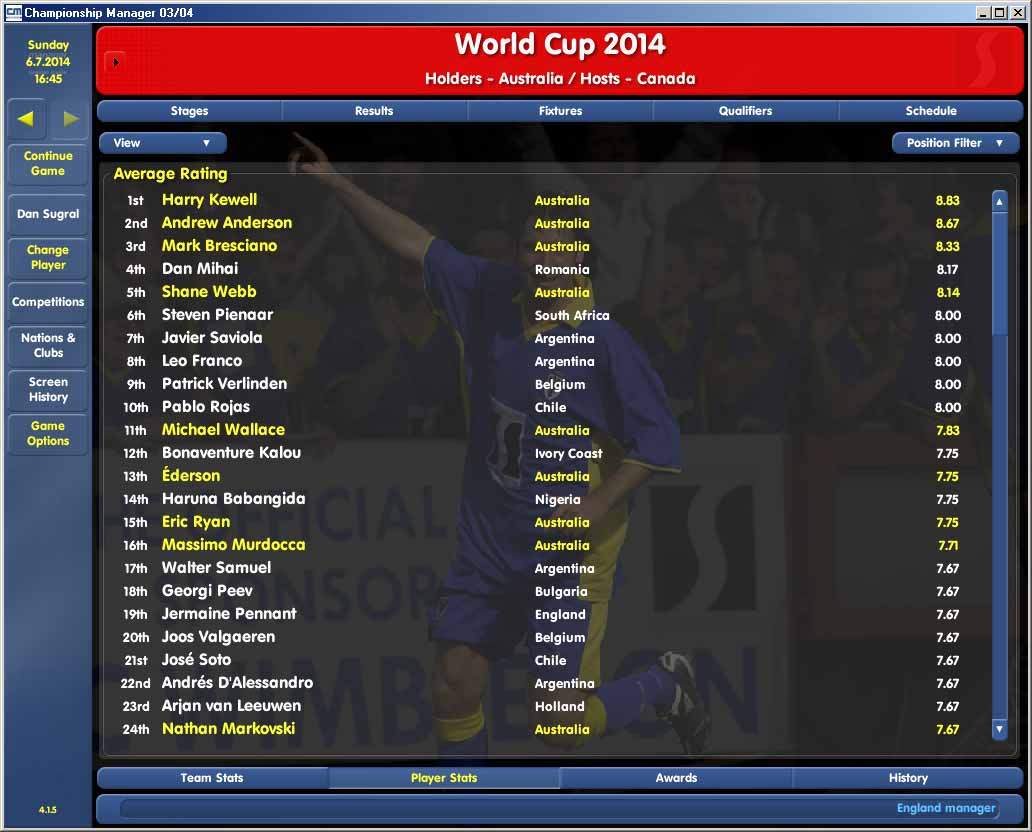Select player Georgi Peev
The width and height of the screenshot is (1032, 832).
point(207,590)
